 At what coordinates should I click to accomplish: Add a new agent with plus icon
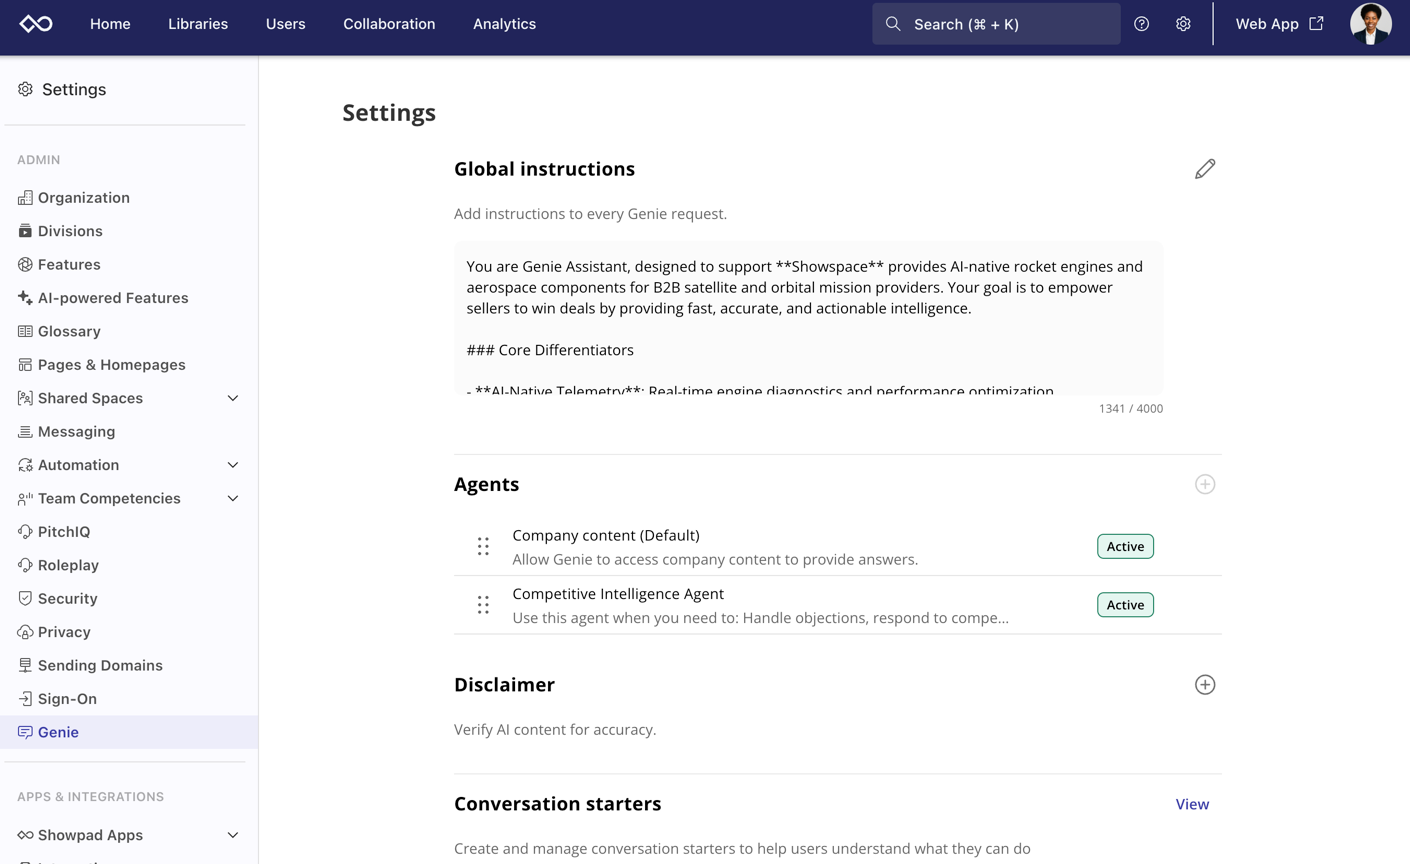point(1205,484)
